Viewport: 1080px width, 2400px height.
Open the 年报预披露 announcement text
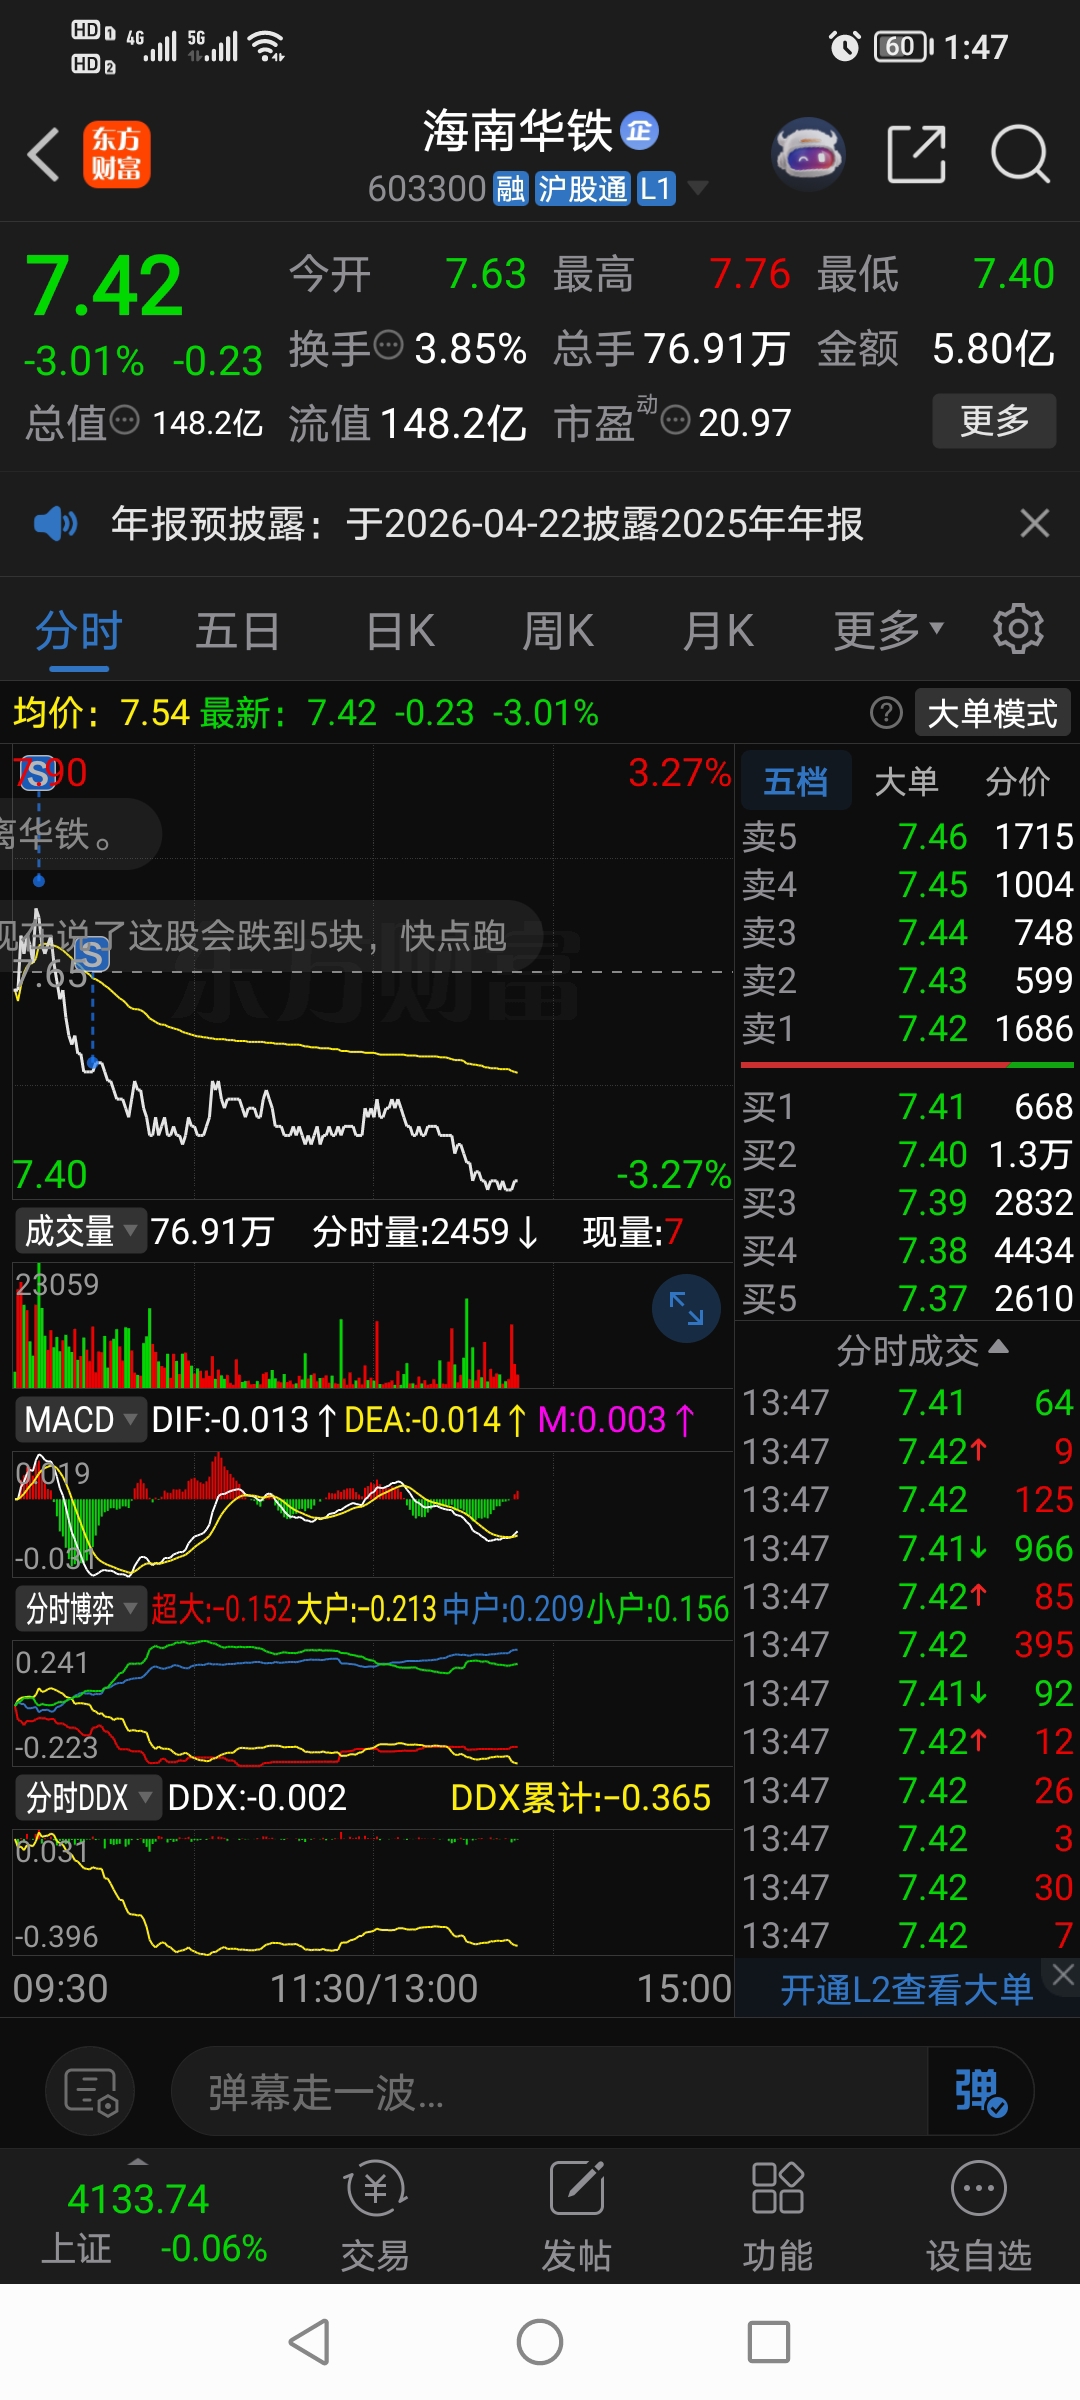pos(487,523)
